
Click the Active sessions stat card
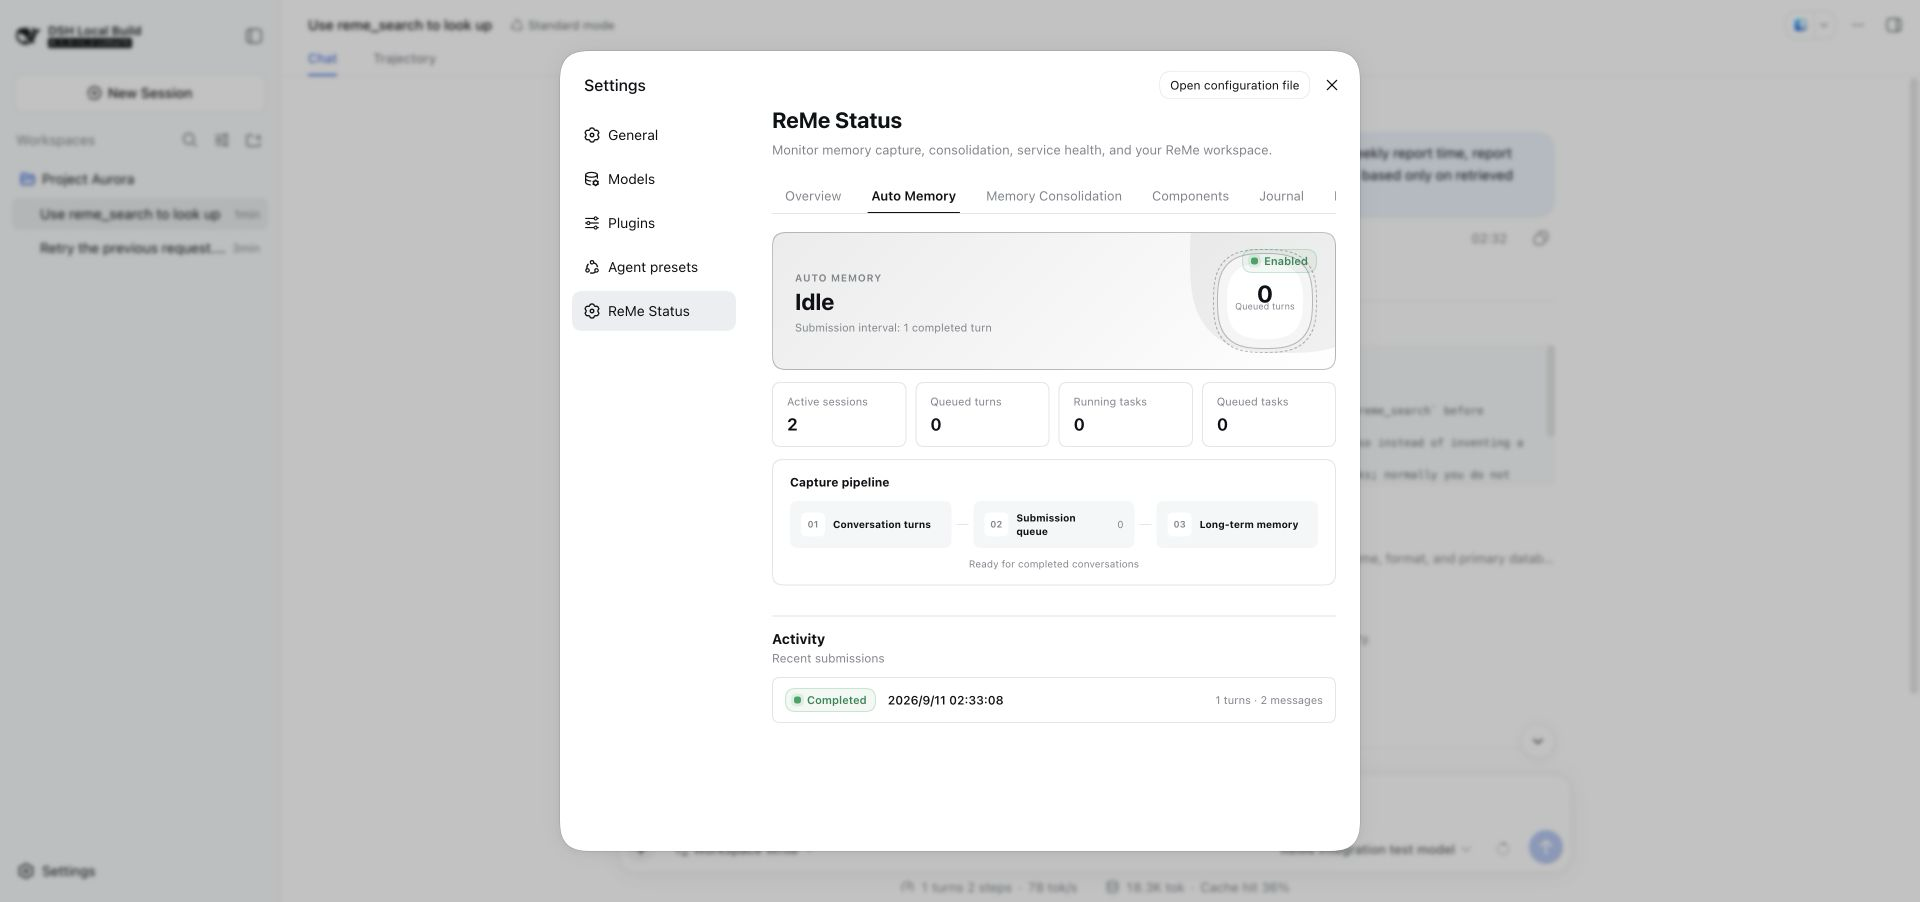839,414
